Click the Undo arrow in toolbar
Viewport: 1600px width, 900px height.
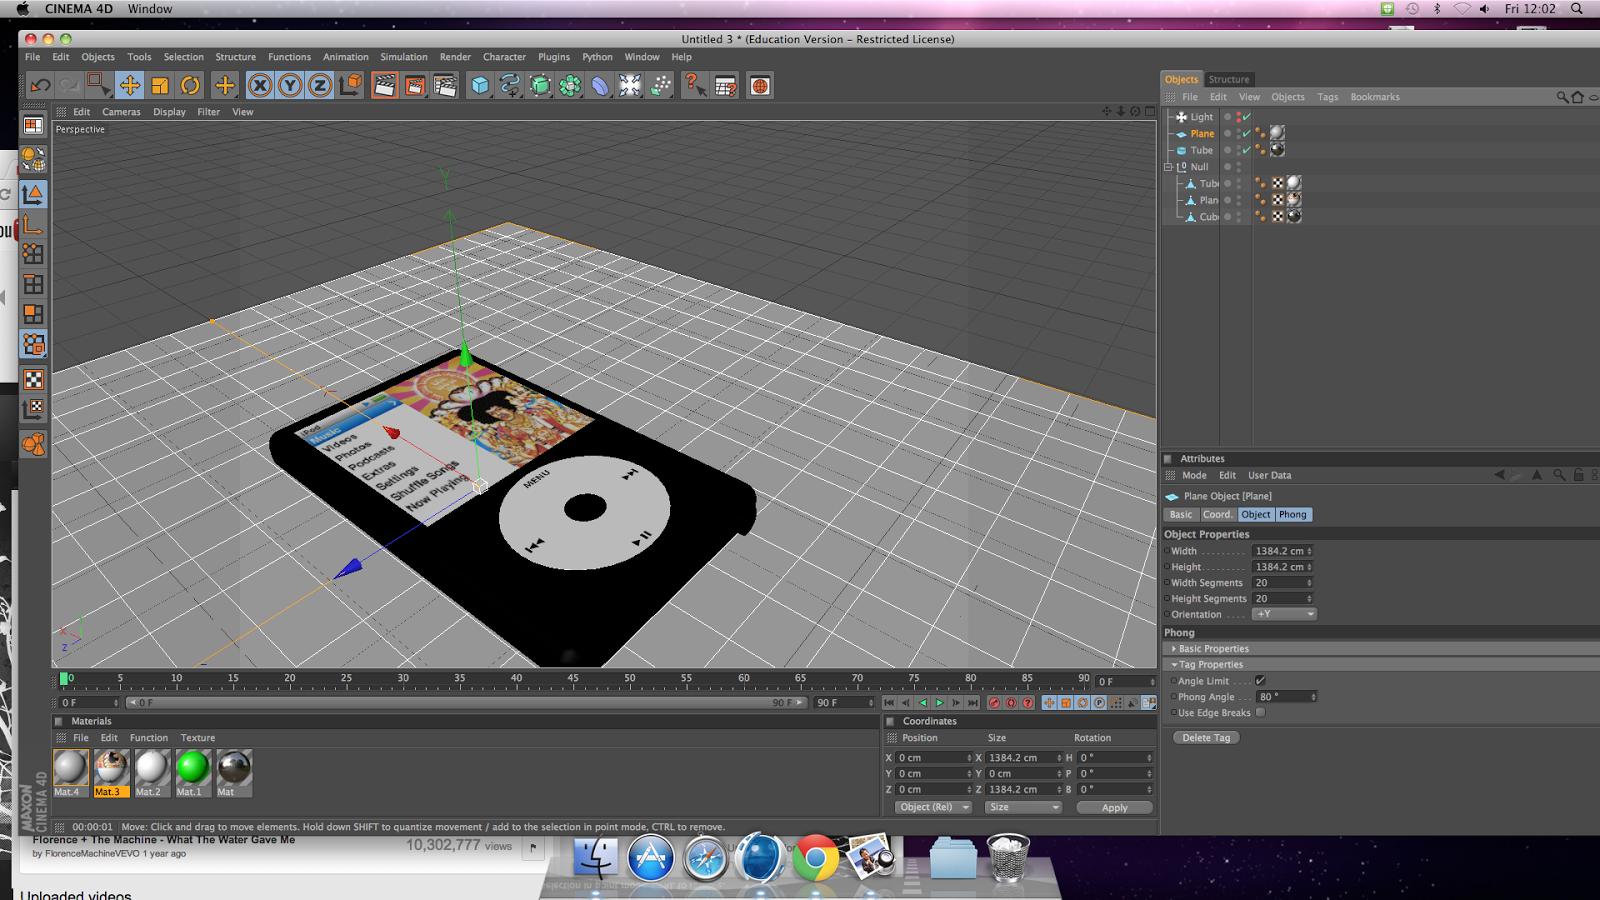click(40, 86)
